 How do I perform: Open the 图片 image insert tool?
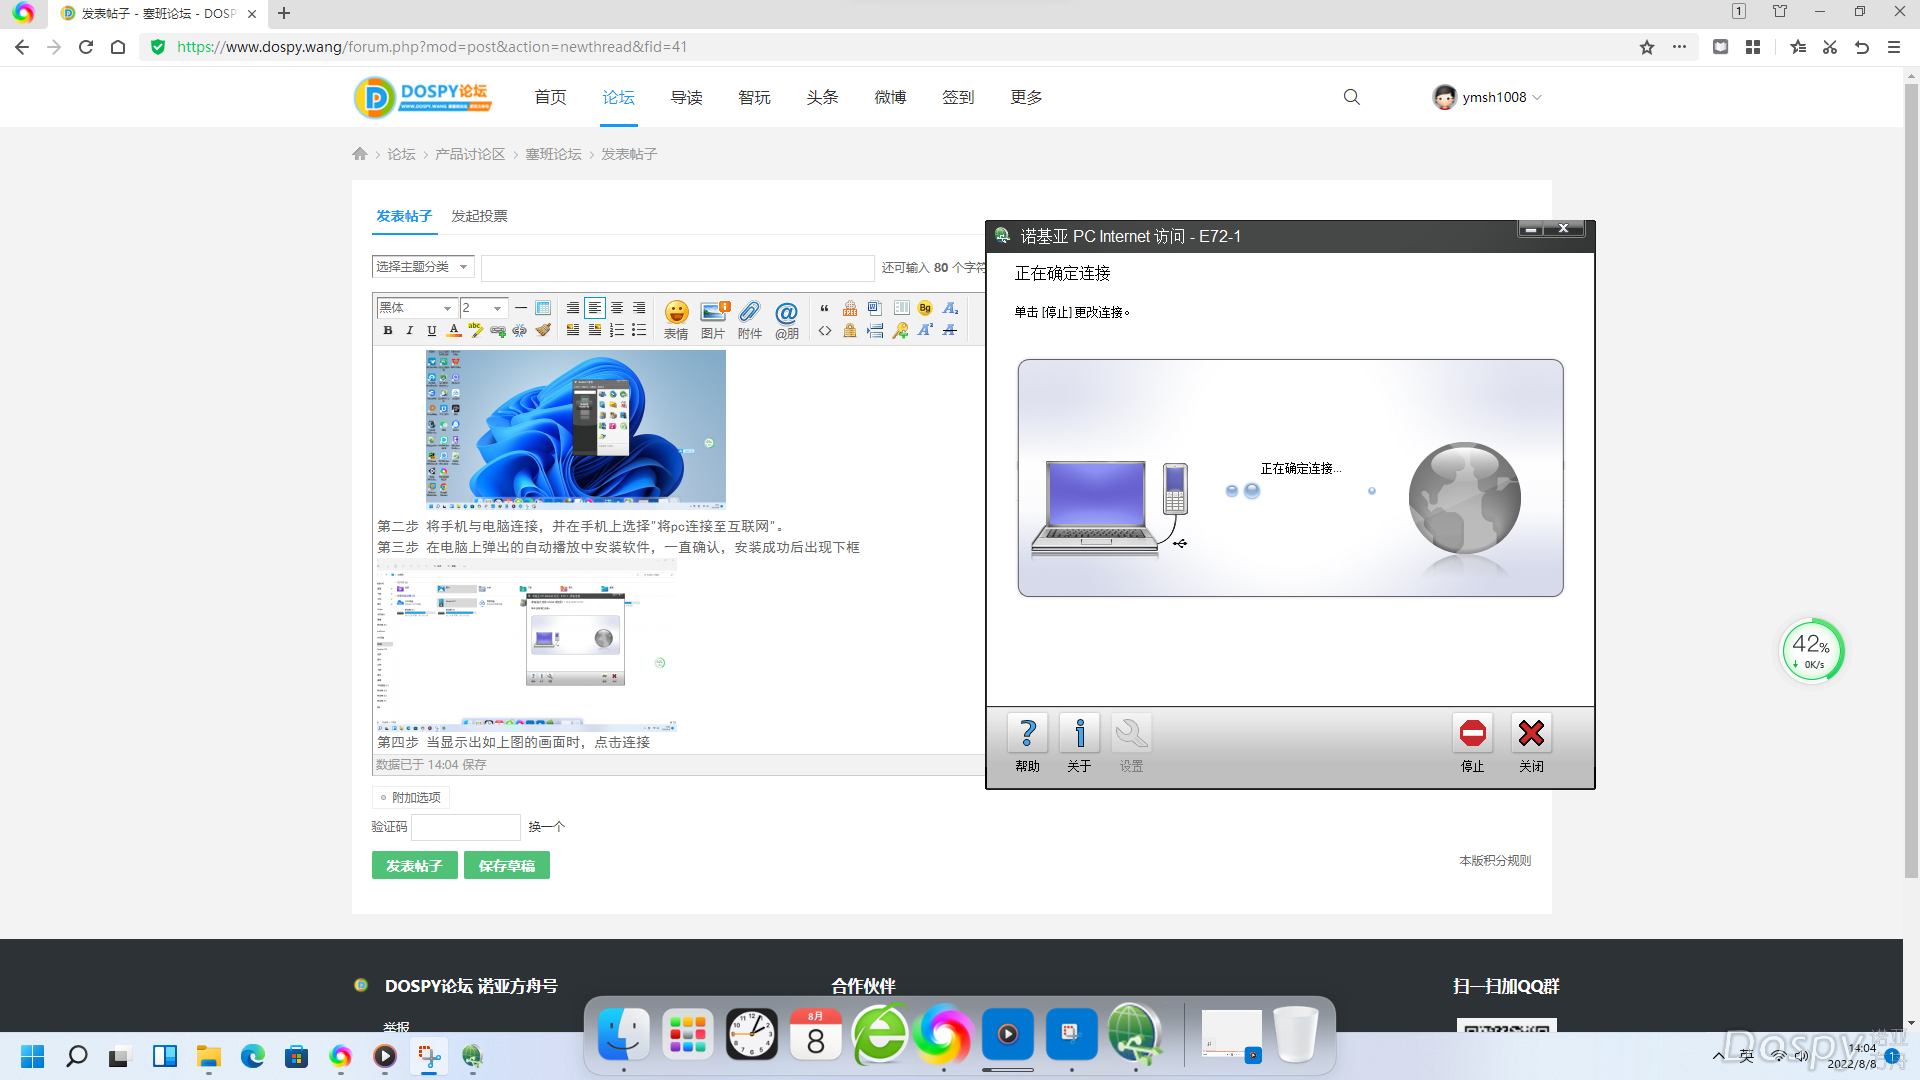(x=713, y=318)
